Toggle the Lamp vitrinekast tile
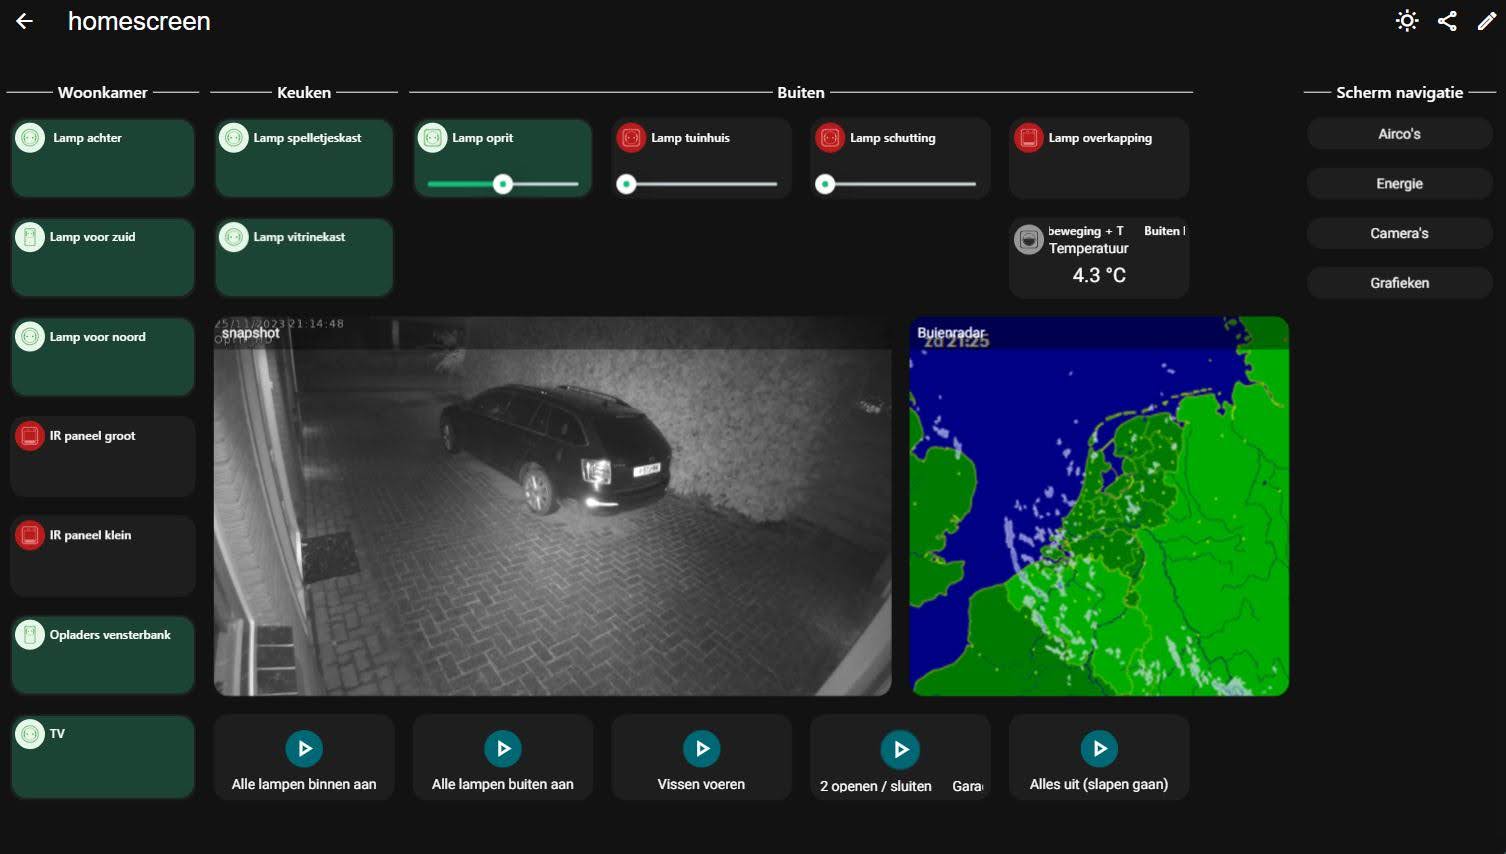Image resolution: width=1506 pixels, height=854 pixels. [304, 257]
